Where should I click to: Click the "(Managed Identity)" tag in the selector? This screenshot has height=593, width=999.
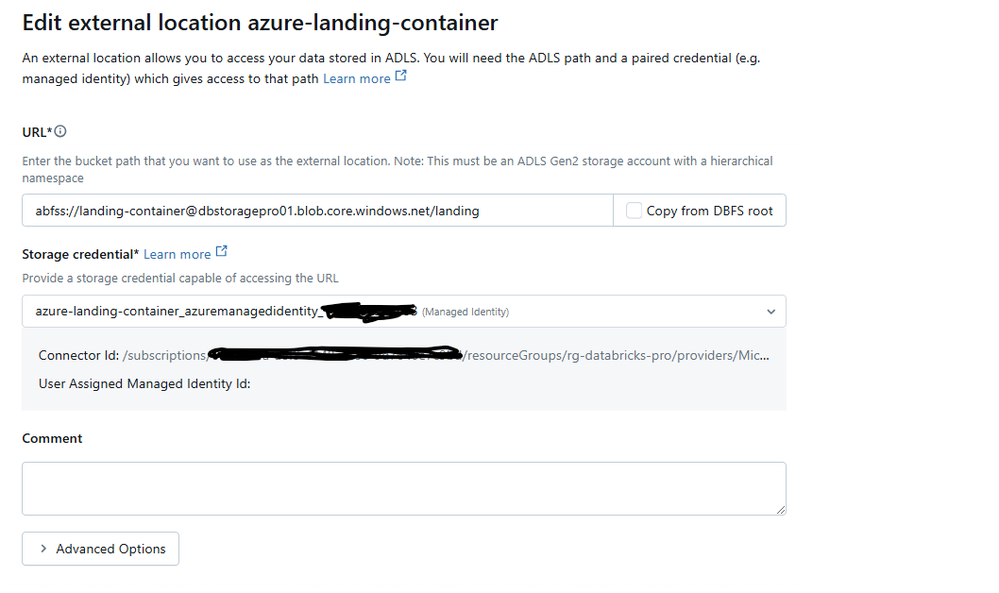click(x=465, y=312)
